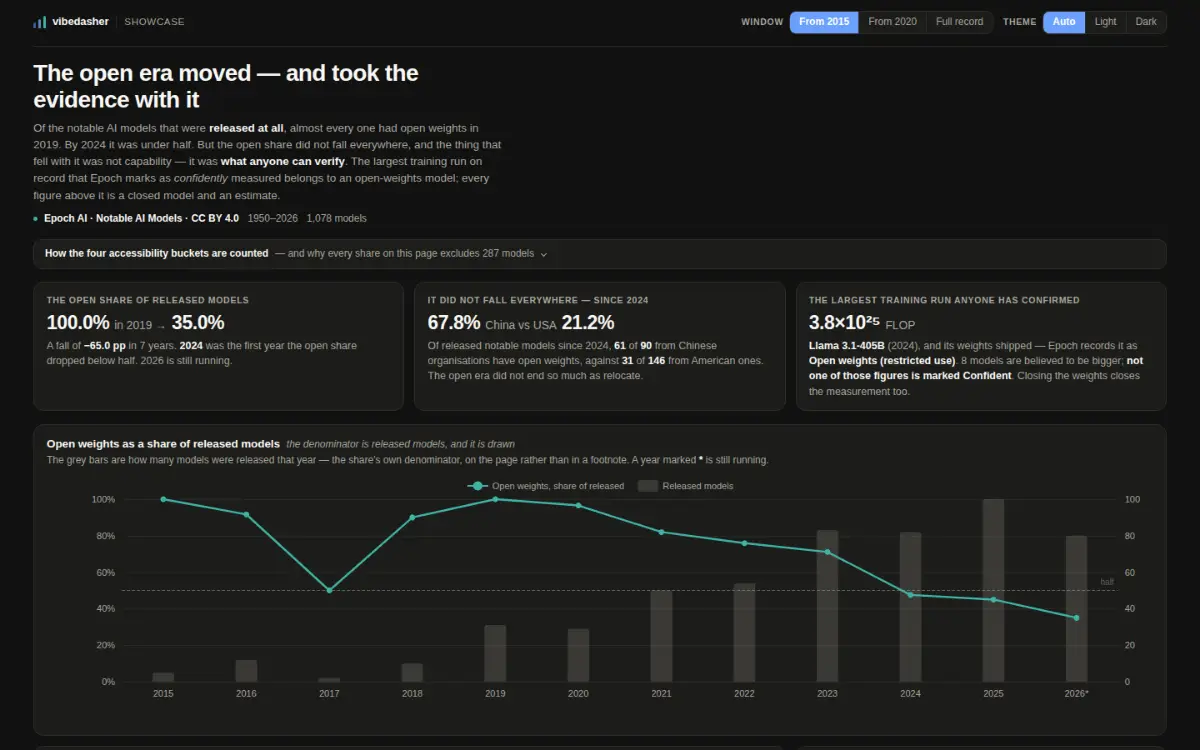Click the '35.0%' value in open share card
The image size is (1200, 750).
tap(198, 322)
